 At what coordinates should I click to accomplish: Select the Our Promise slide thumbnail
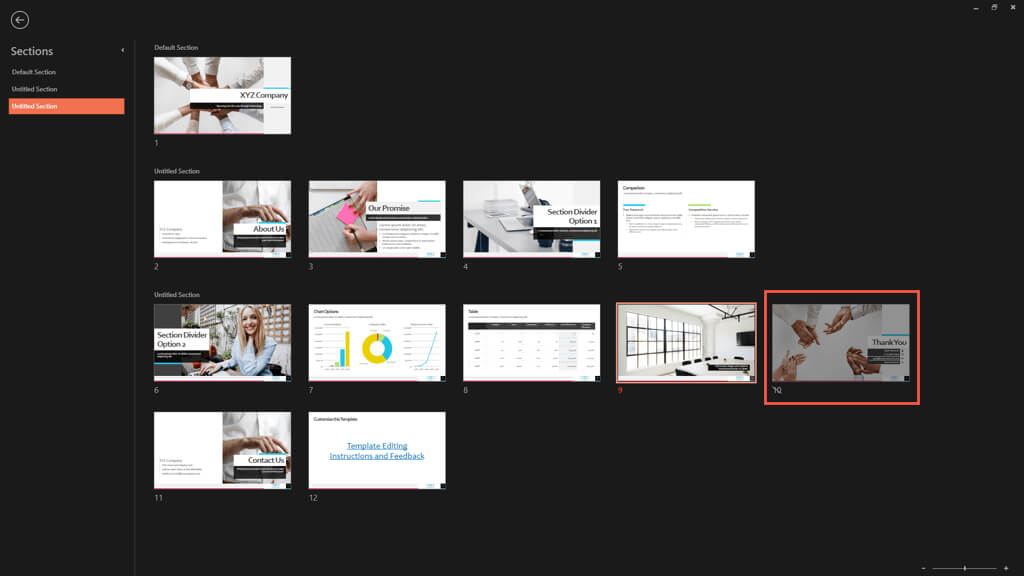377,219
